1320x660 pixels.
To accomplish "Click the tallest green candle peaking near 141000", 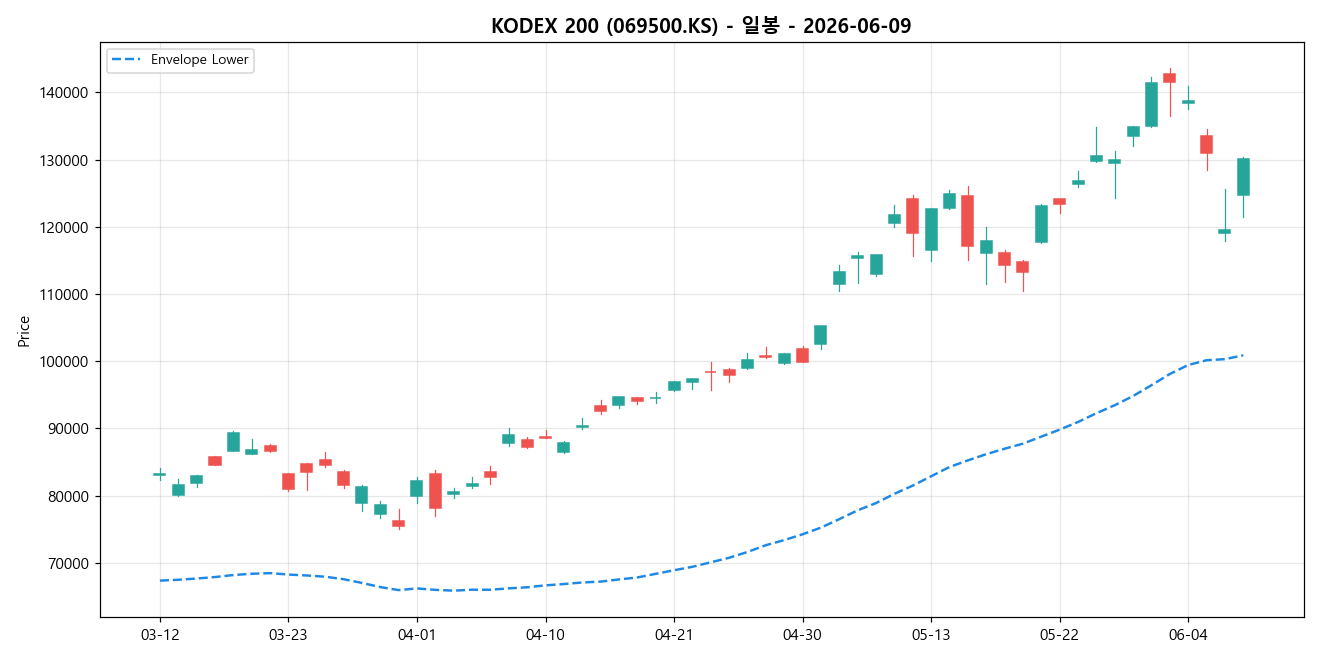I will 1151,104.
